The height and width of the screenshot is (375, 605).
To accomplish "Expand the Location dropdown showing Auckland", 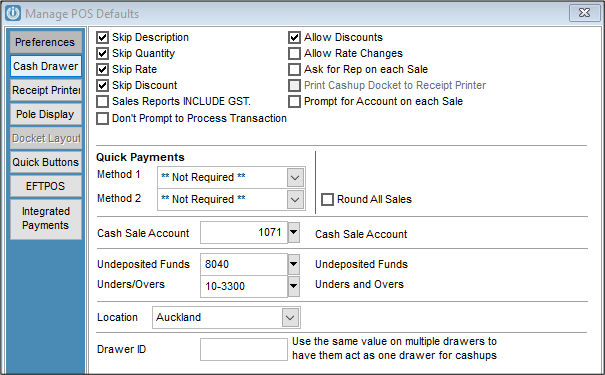I will [290, 318].
